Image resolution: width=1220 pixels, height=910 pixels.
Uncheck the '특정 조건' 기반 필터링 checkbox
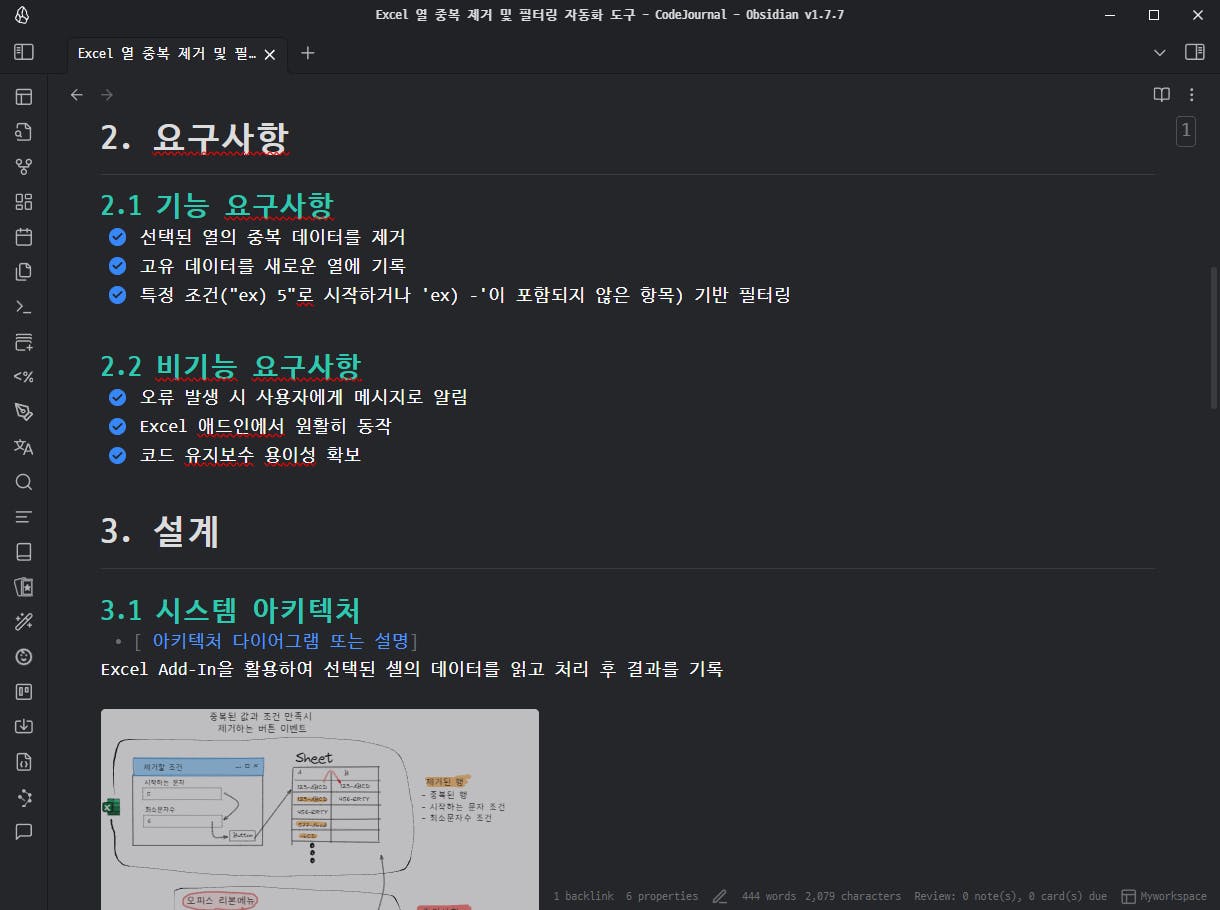[x=117, y=295]
